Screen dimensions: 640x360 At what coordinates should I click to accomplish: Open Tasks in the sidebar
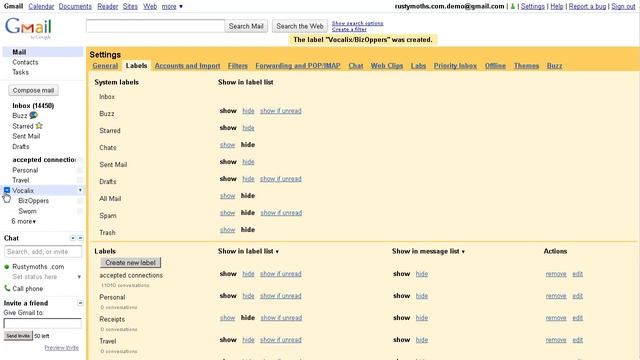pyautogui.click(x=20, y=72)
